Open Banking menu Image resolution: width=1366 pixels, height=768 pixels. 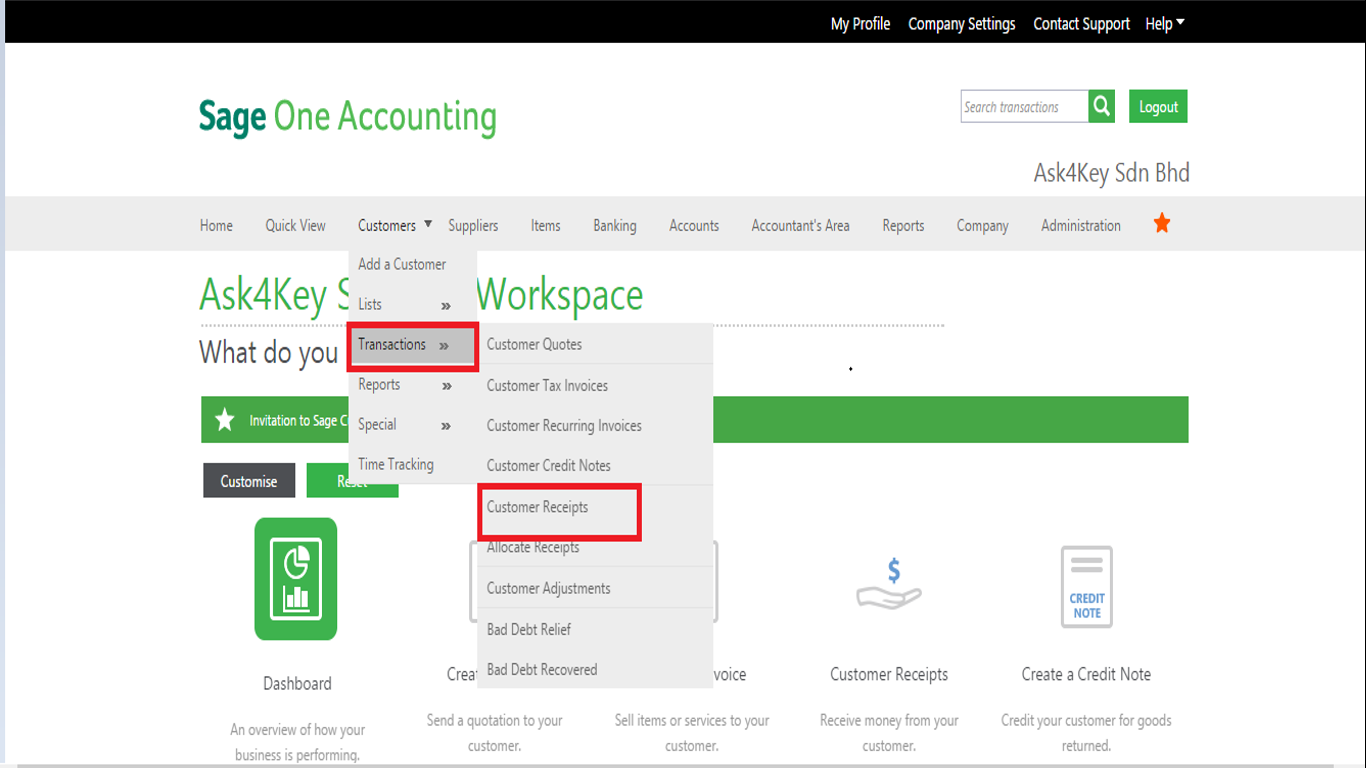click(x=615, y=225)
